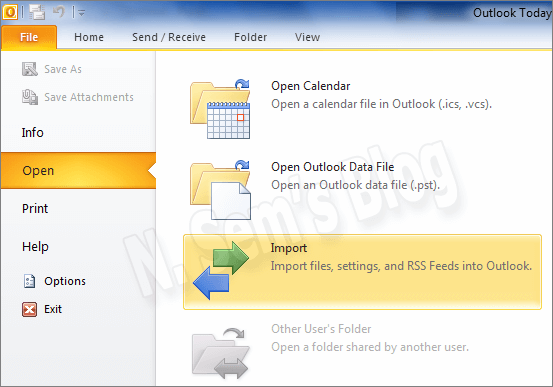Go to the Print section

(x=35, y=208)
